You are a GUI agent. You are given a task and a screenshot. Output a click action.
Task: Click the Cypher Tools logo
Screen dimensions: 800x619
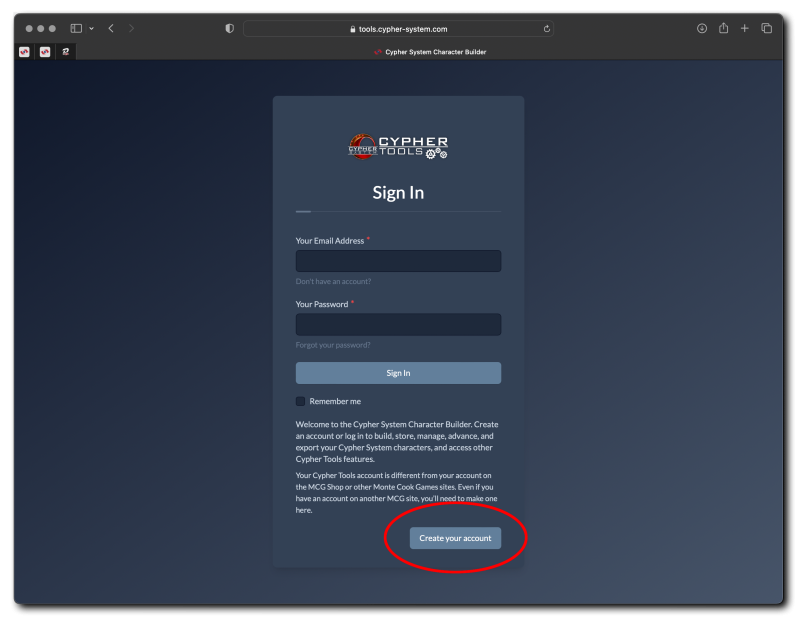[x=398, y=147]
